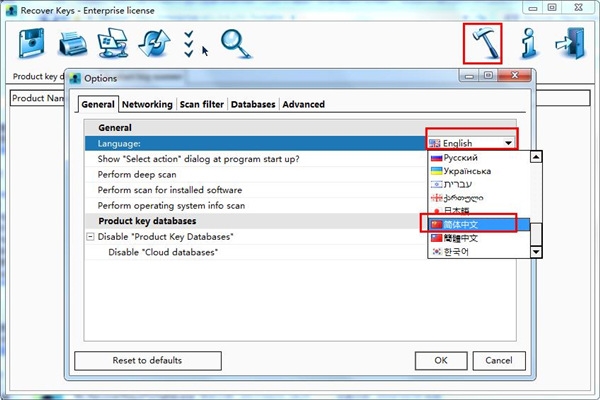600x400 pixels.
Task: Open the Scan filter tab
Action: [201, 104]
